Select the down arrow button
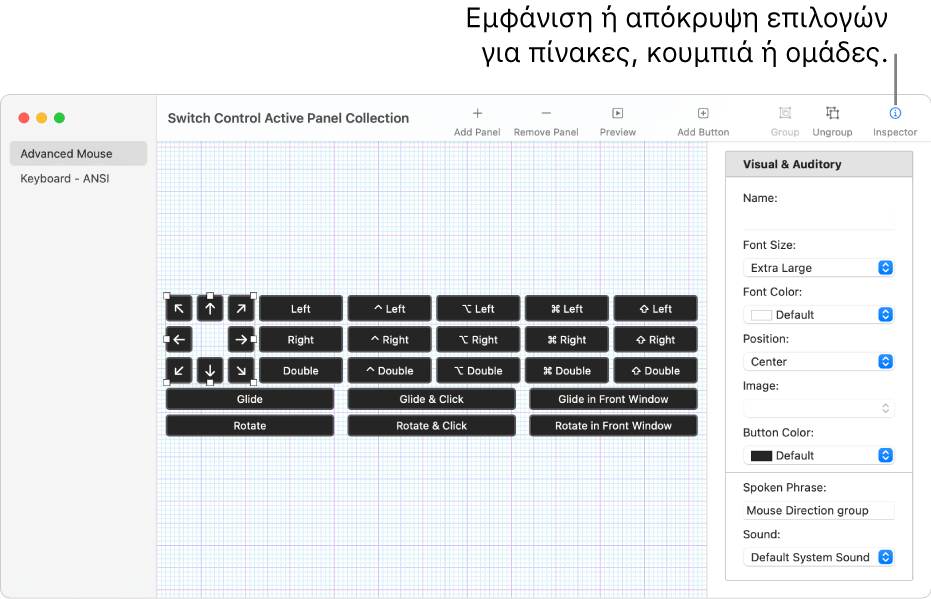Screen dimensions: 931x599 210,370
